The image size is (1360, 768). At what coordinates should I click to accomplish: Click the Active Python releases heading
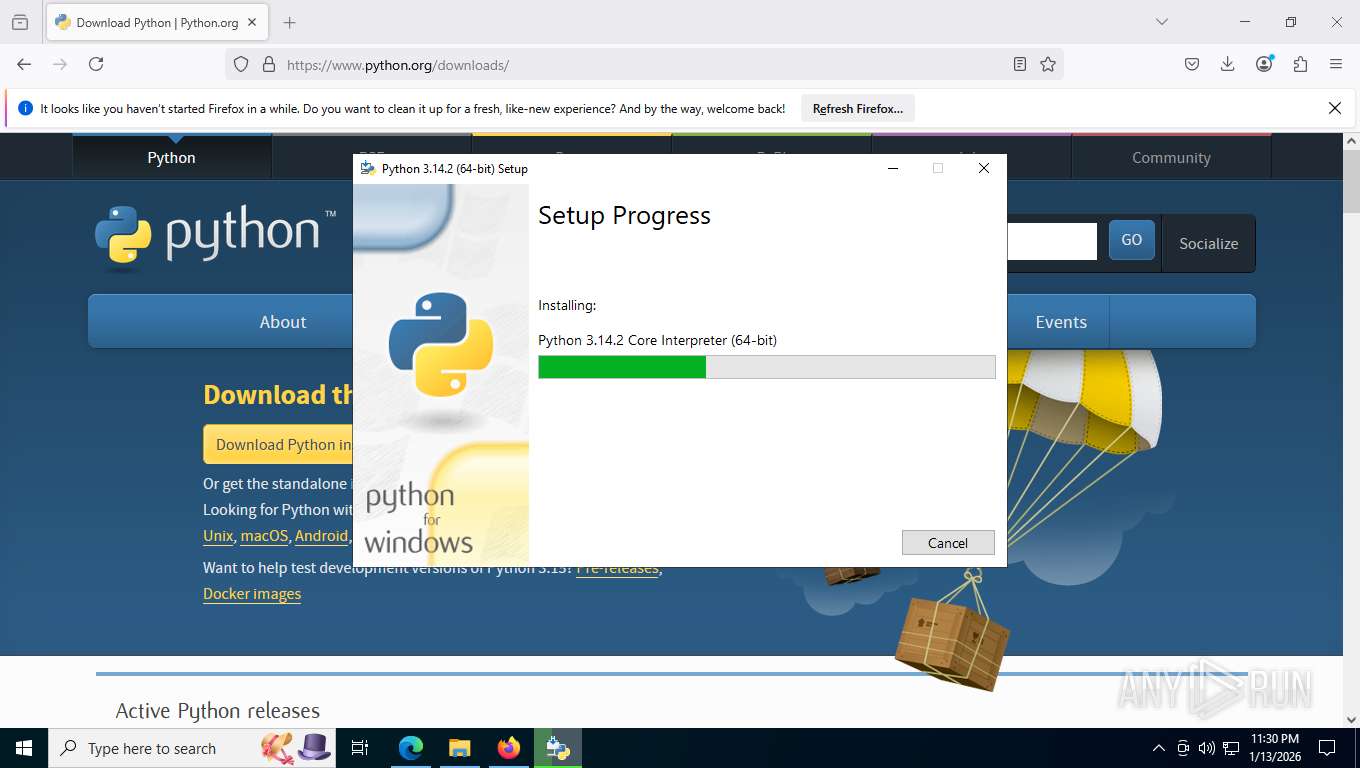(x=218, y=711)
